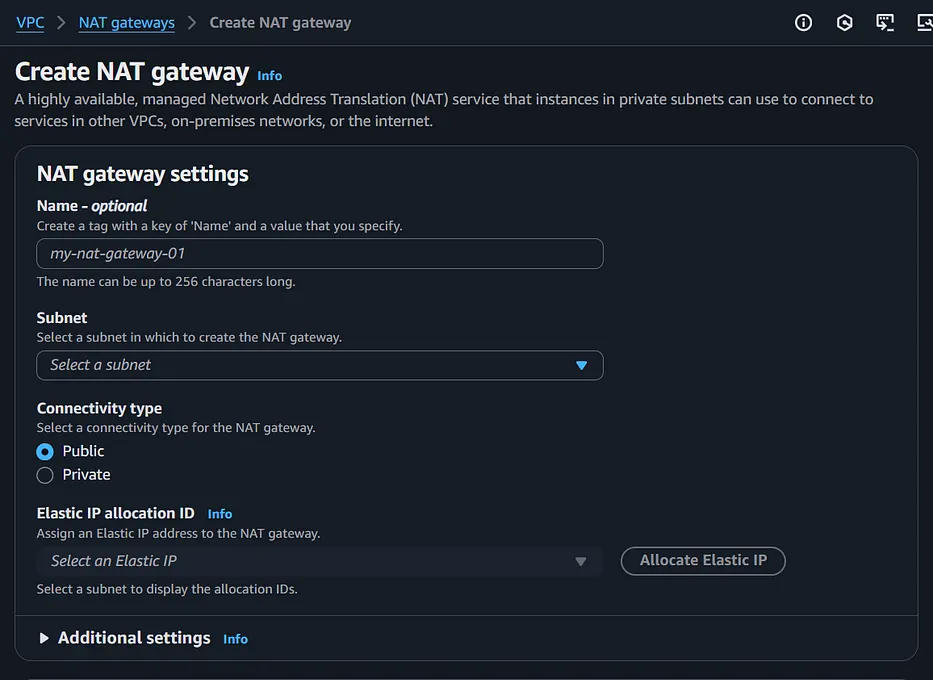Screen dimensions: 933x680
Task: Open Info link for Elastic IP allocation ID
Action: 220,513
